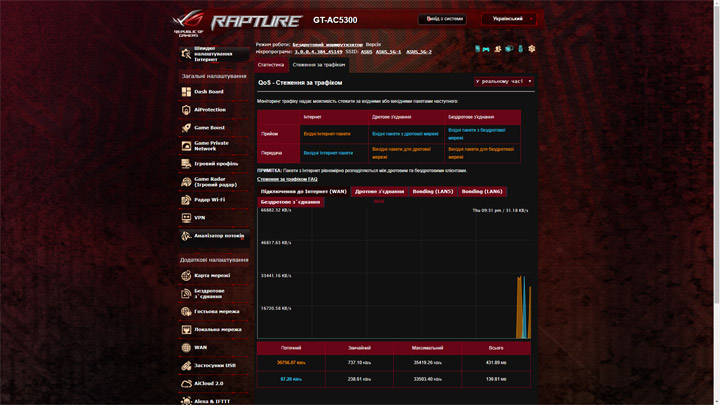Open the У реальному часі period dropdown

point(503,81)
